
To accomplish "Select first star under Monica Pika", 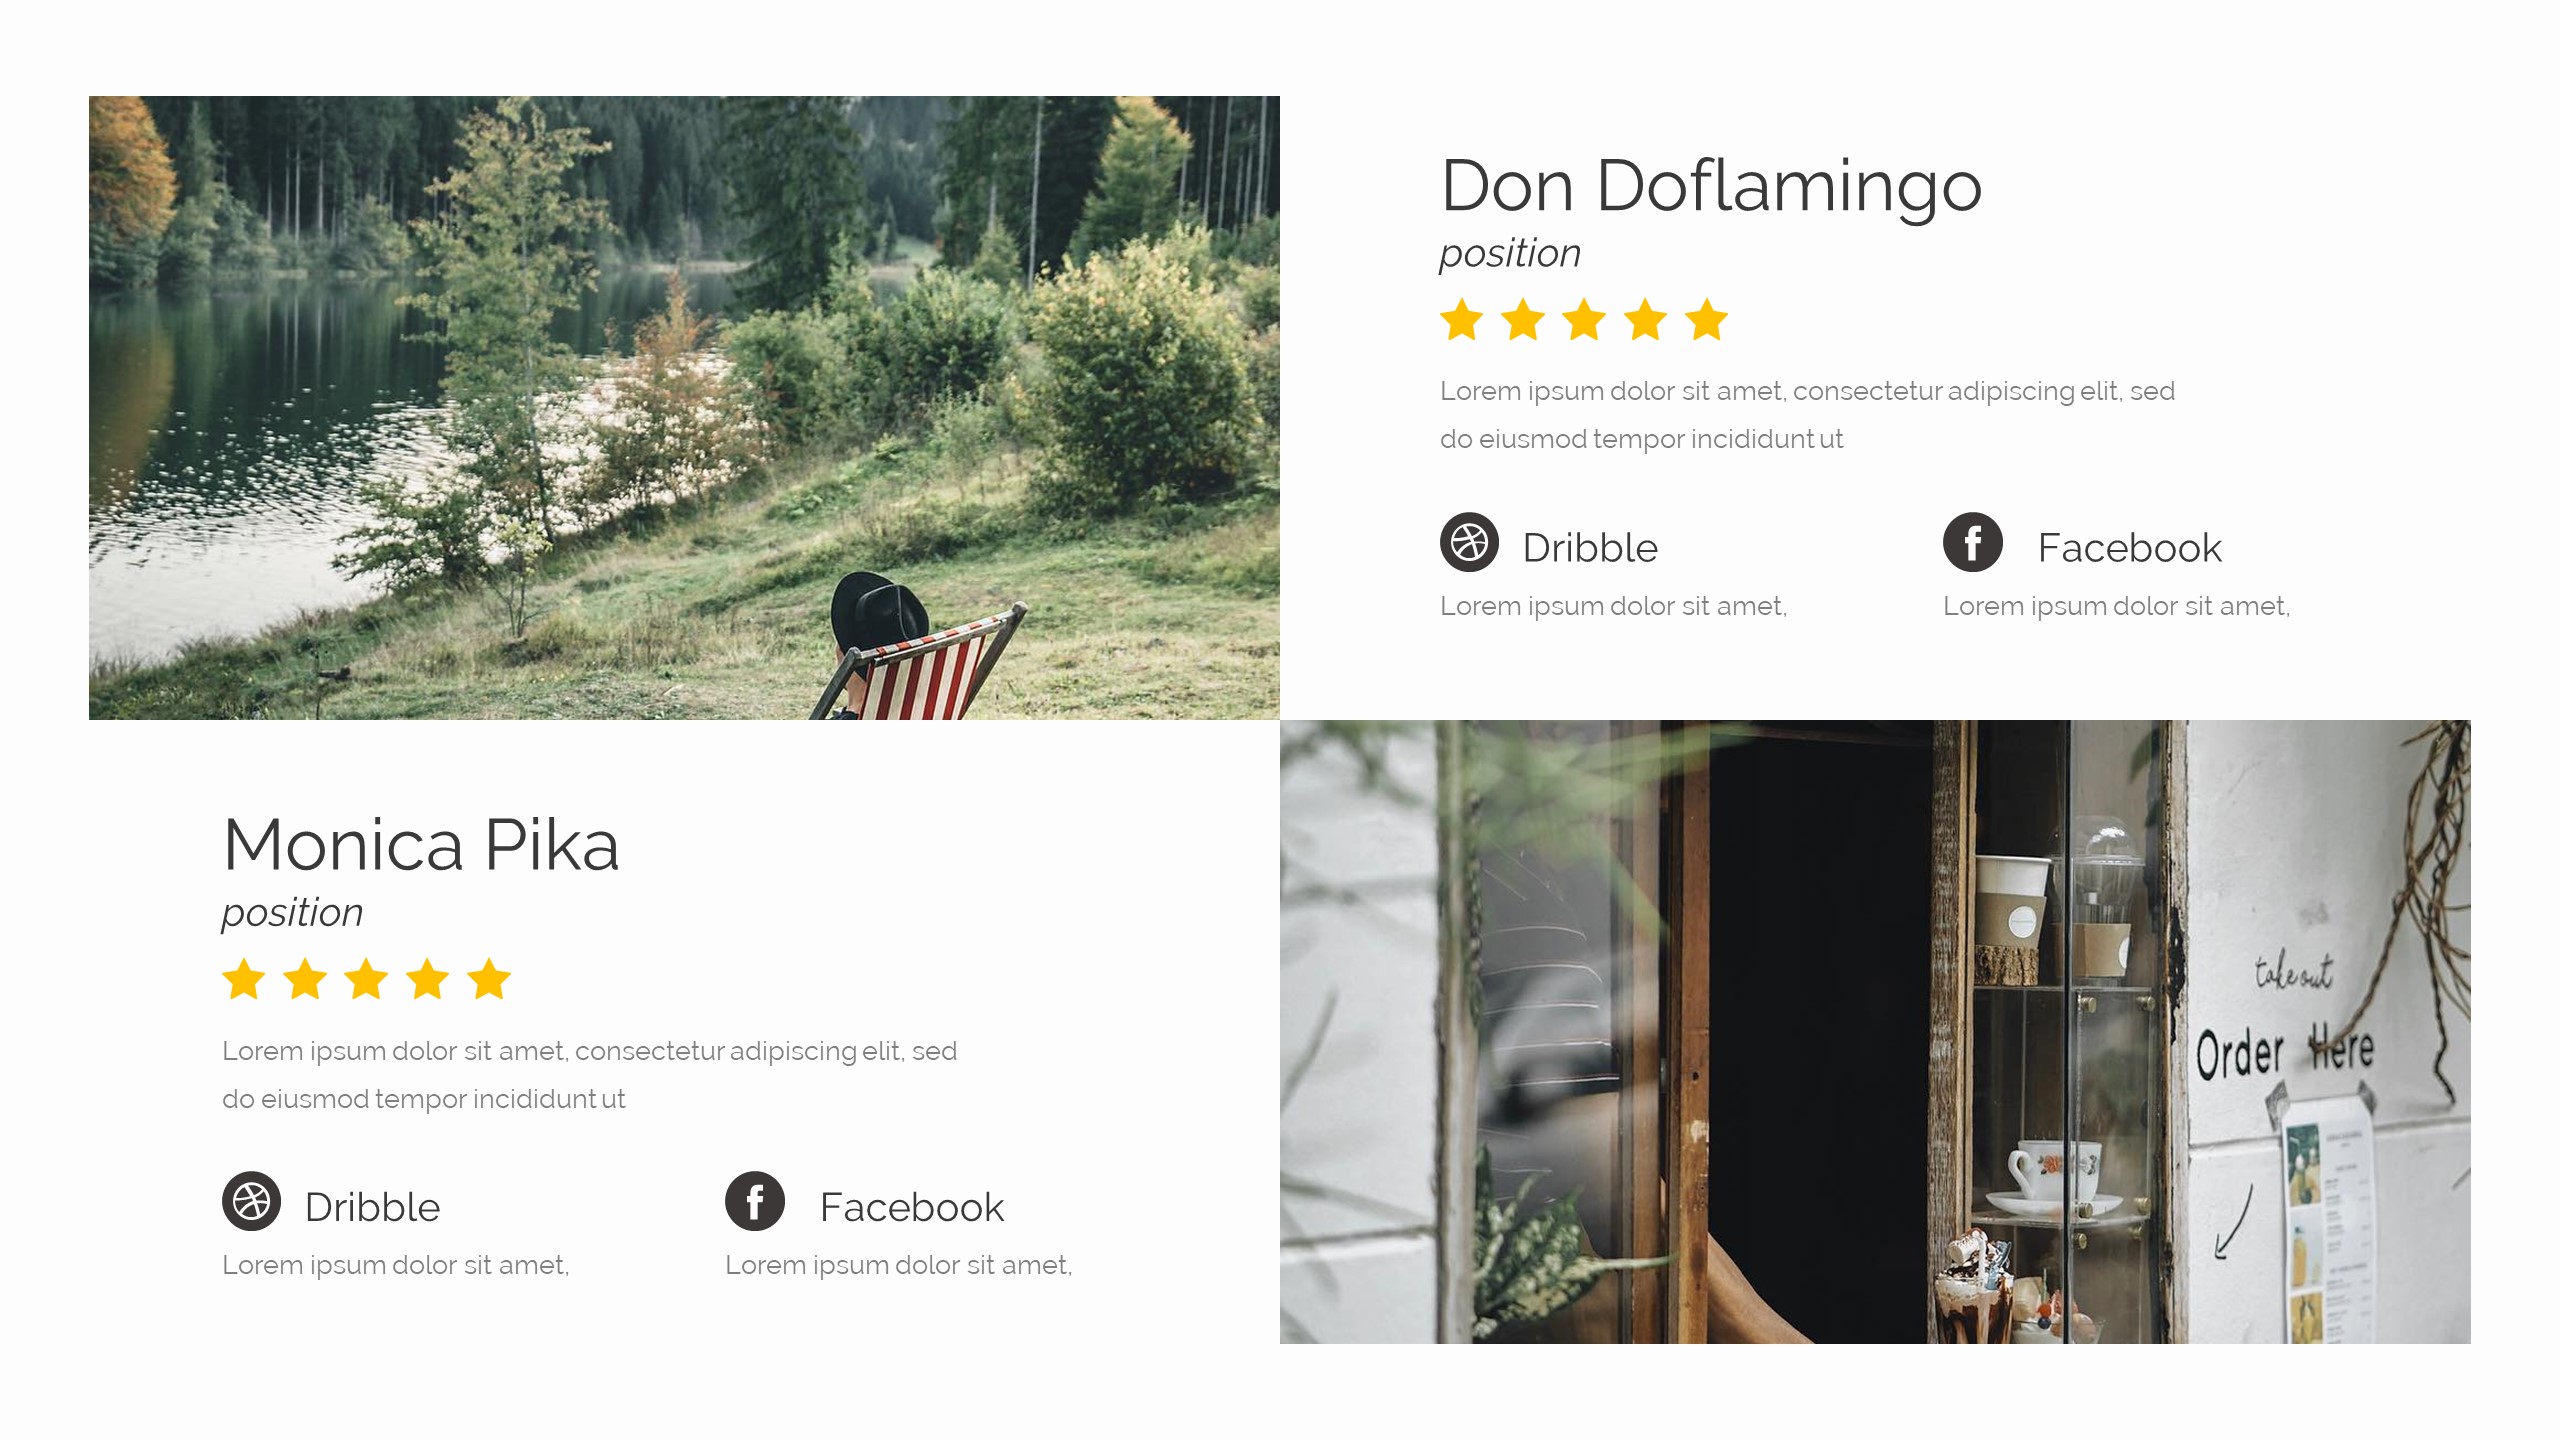I will click(x=244, y=979).
